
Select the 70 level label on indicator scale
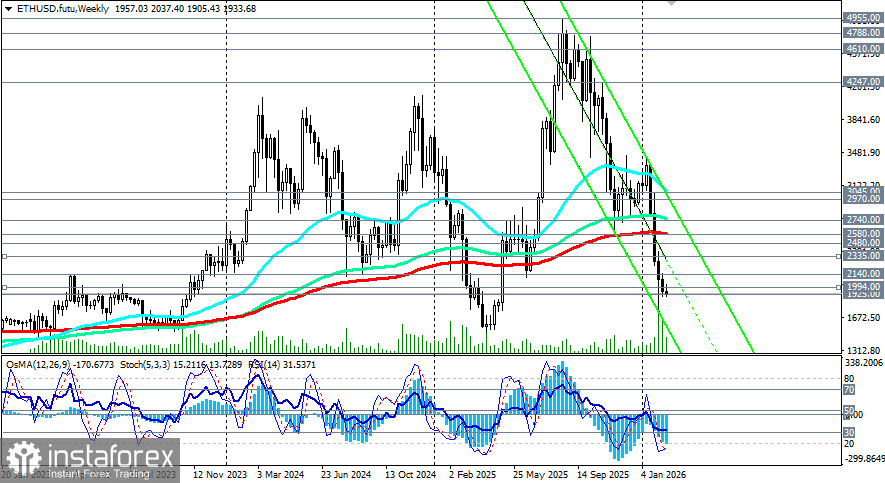[849, 390]
